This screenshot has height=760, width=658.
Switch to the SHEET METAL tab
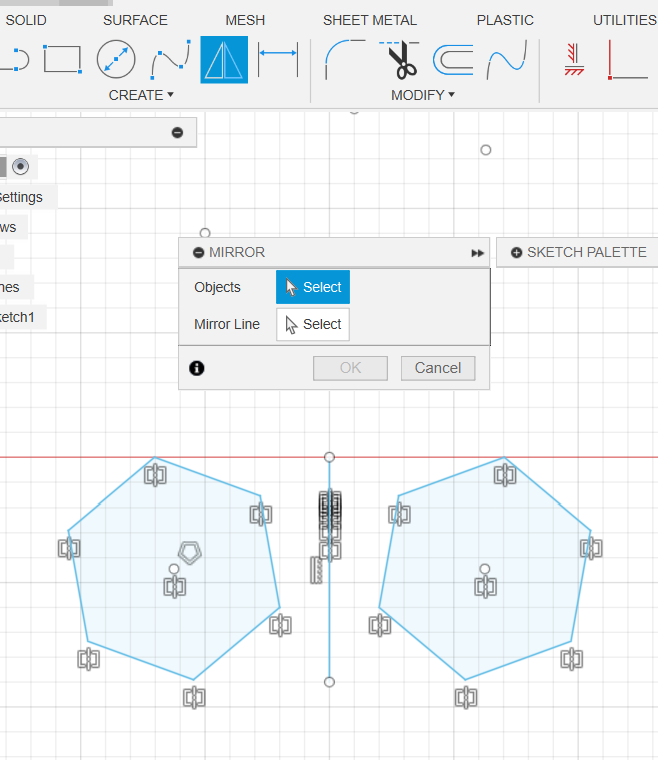(370, 20)
